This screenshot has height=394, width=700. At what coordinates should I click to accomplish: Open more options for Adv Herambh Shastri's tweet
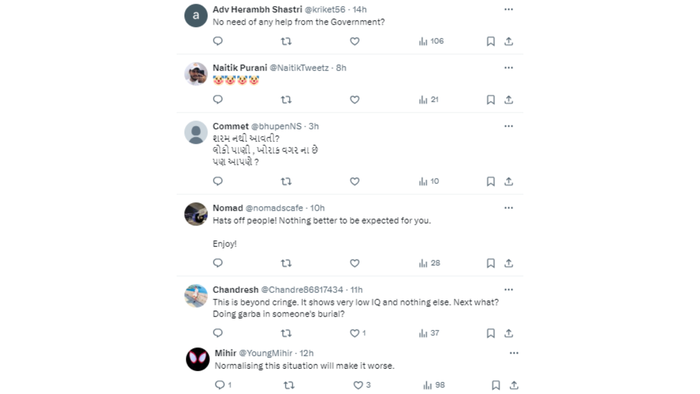click(x=508, y=9)
